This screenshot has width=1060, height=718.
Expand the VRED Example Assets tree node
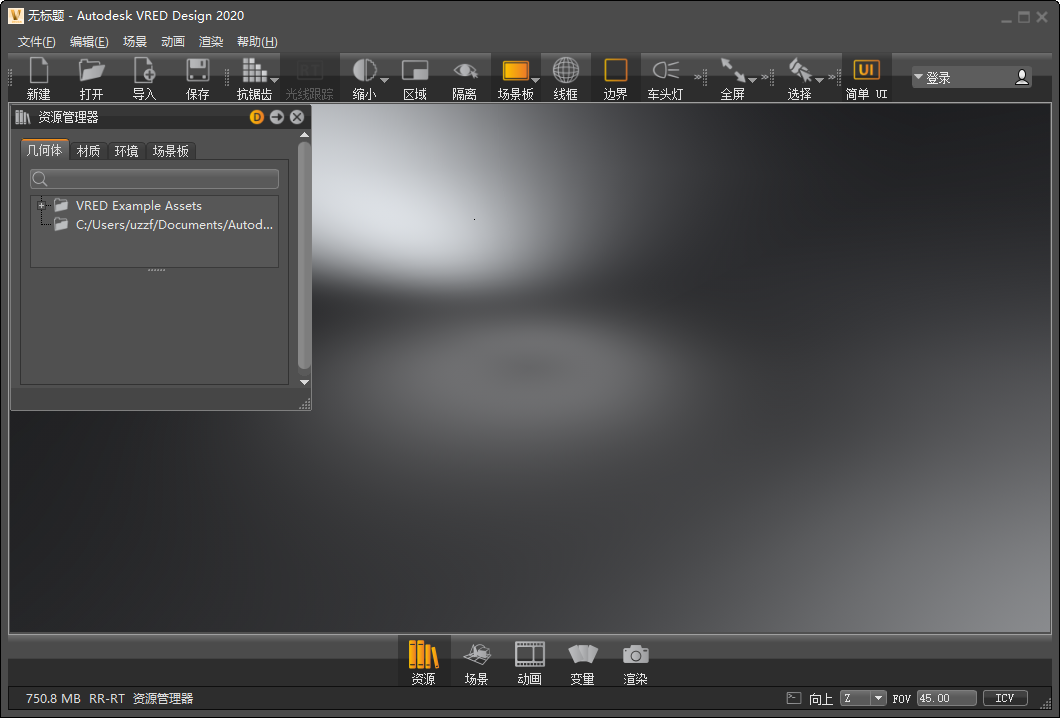39,205
